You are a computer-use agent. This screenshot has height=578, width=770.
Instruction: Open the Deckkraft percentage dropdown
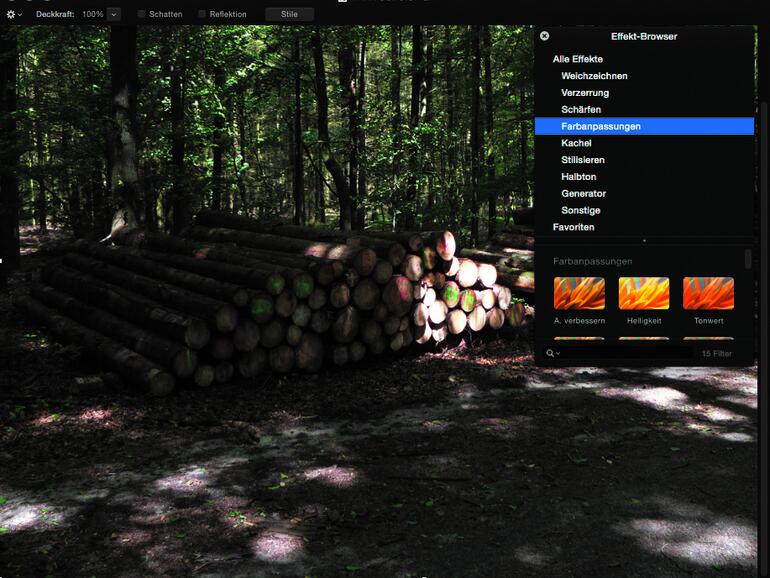coord(113,14)
